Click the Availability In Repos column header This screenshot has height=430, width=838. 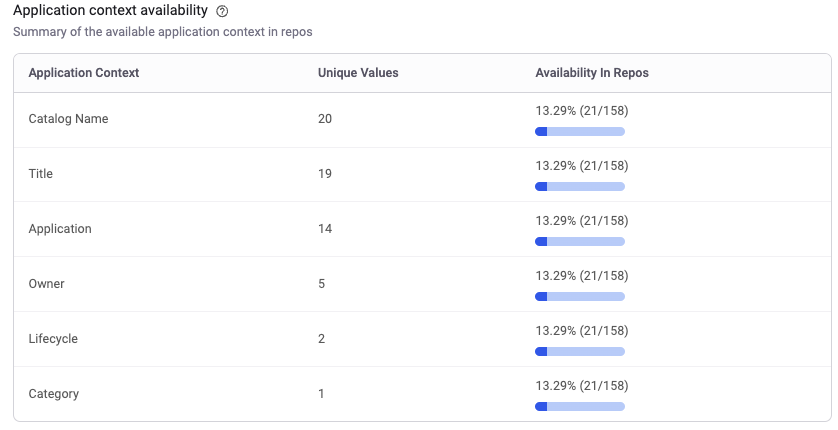(x=592, y=73)
